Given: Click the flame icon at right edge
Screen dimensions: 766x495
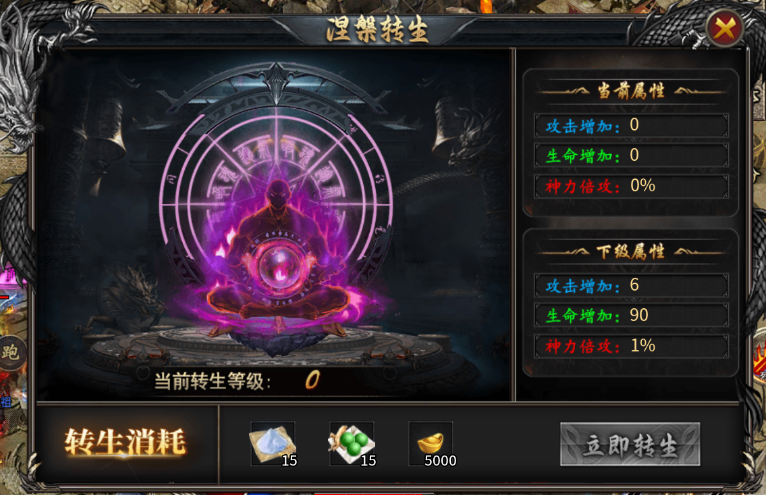Looking at the screenshot, I should [x=760, y=359].
